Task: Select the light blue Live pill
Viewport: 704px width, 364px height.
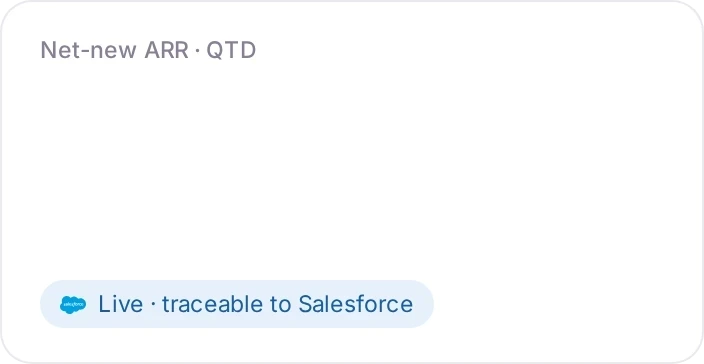Action: (237, 304)
